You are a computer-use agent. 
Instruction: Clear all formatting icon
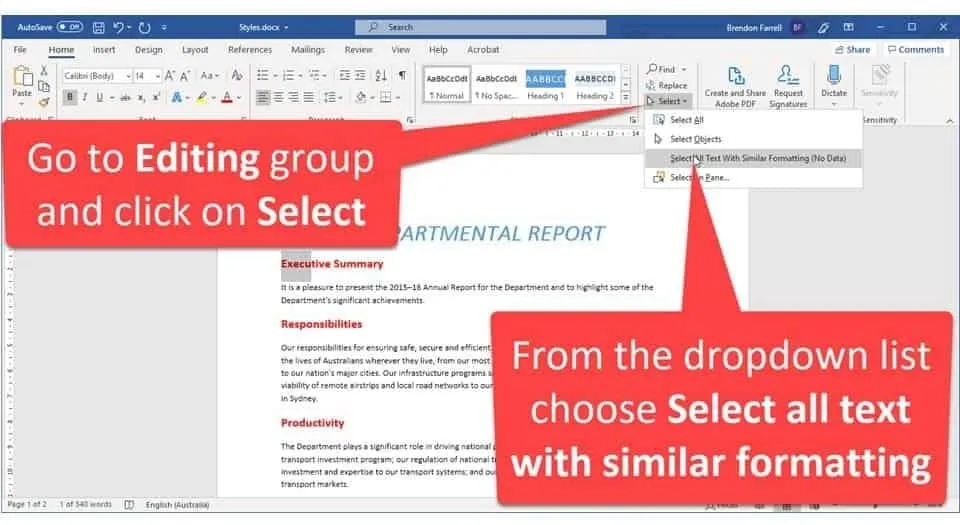click(x=236, y=76)
